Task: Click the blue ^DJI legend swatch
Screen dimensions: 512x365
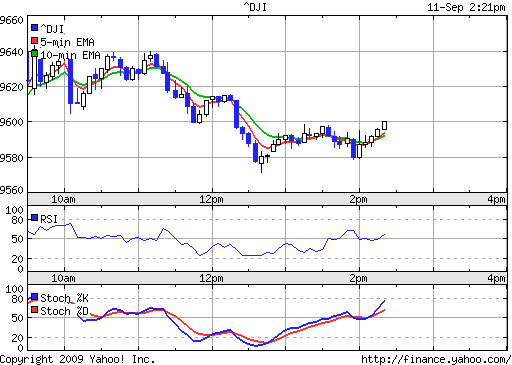Action: click(34, 27)
